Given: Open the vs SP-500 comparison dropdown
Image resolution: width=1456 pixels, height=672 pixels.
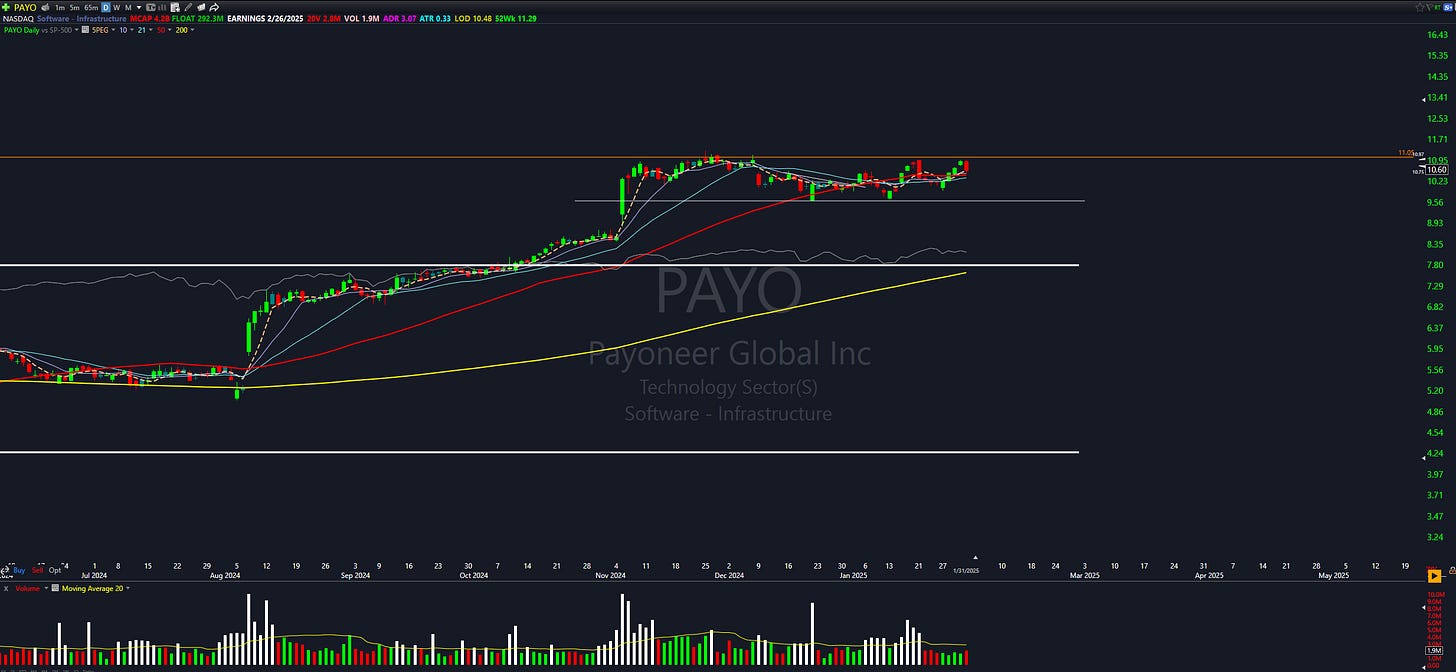Looking at the screenshot, I should (76, 30).
